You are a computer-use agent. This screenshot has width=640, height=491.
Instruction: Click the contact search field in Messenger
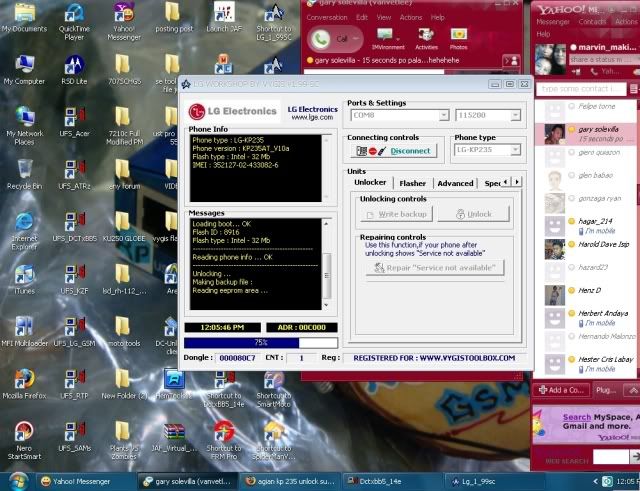click(580, 89)
